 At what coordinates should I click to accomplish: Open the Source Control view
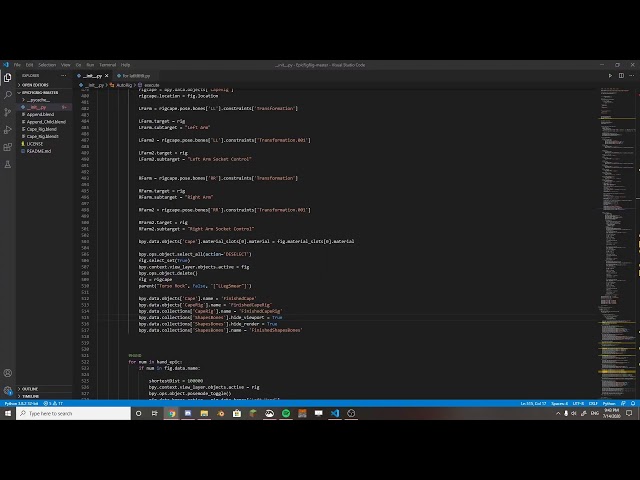[x=7, y=112]
